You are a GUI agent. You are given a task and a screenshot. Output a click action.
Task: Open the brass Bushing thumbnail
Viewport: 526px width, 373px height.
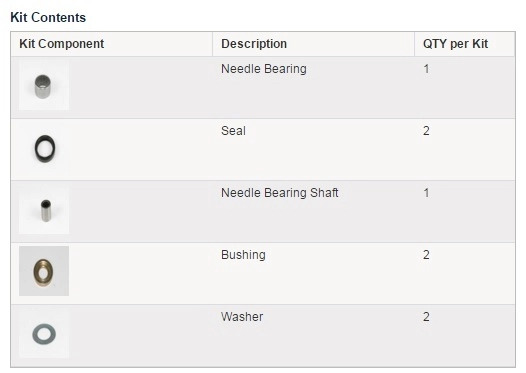tap(44, 271)
